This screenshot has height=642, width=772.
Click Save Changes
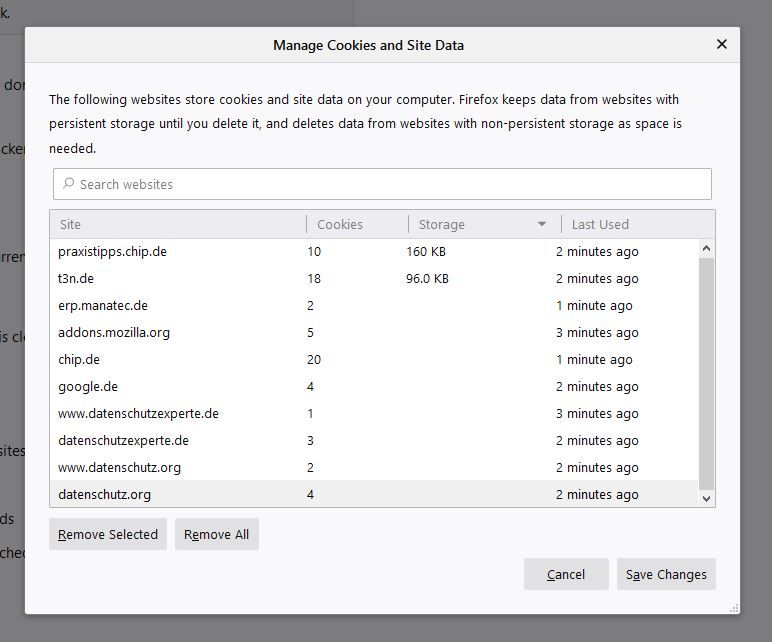point(666,574)
